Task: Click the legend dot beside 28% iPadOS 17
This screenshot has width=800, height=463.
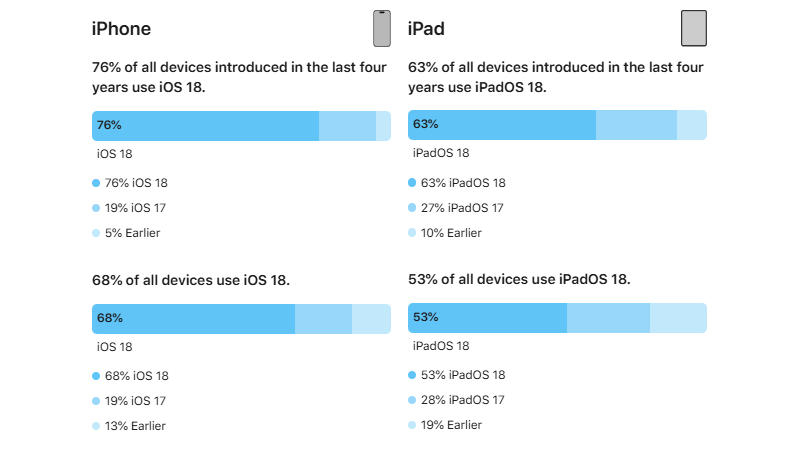Action: (412, 400)
